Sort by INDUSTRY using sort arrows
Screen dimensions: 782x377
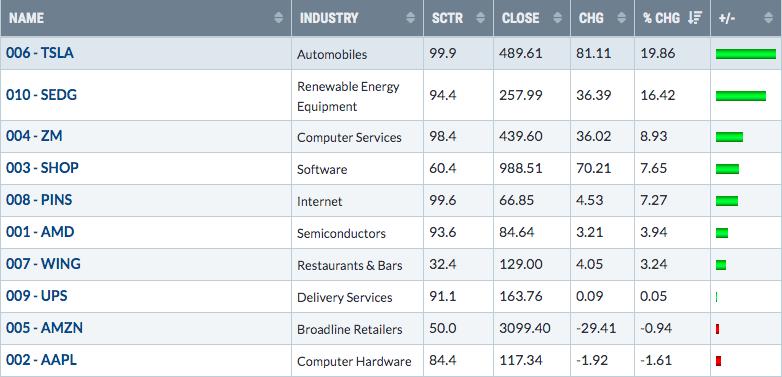(x=410, y=18)
